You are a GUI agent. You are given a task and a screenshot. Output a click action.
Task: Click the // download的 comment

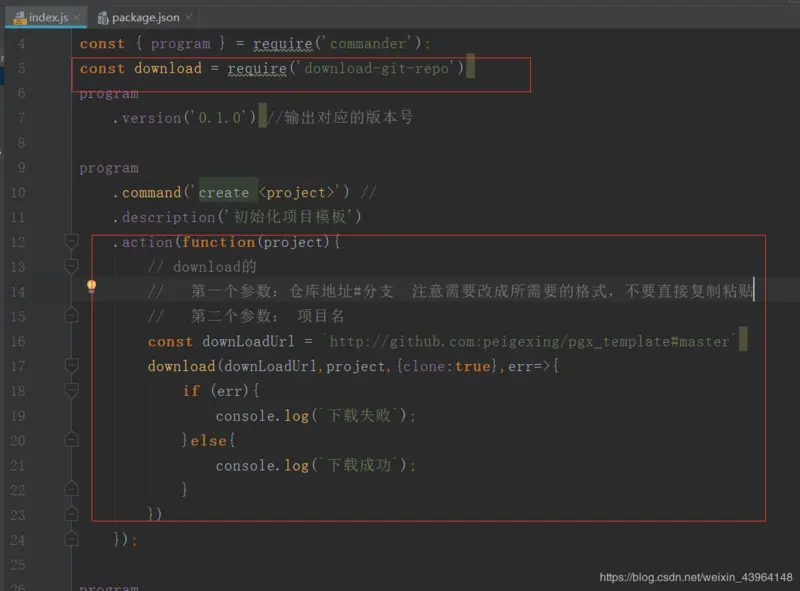click(203, 266)
